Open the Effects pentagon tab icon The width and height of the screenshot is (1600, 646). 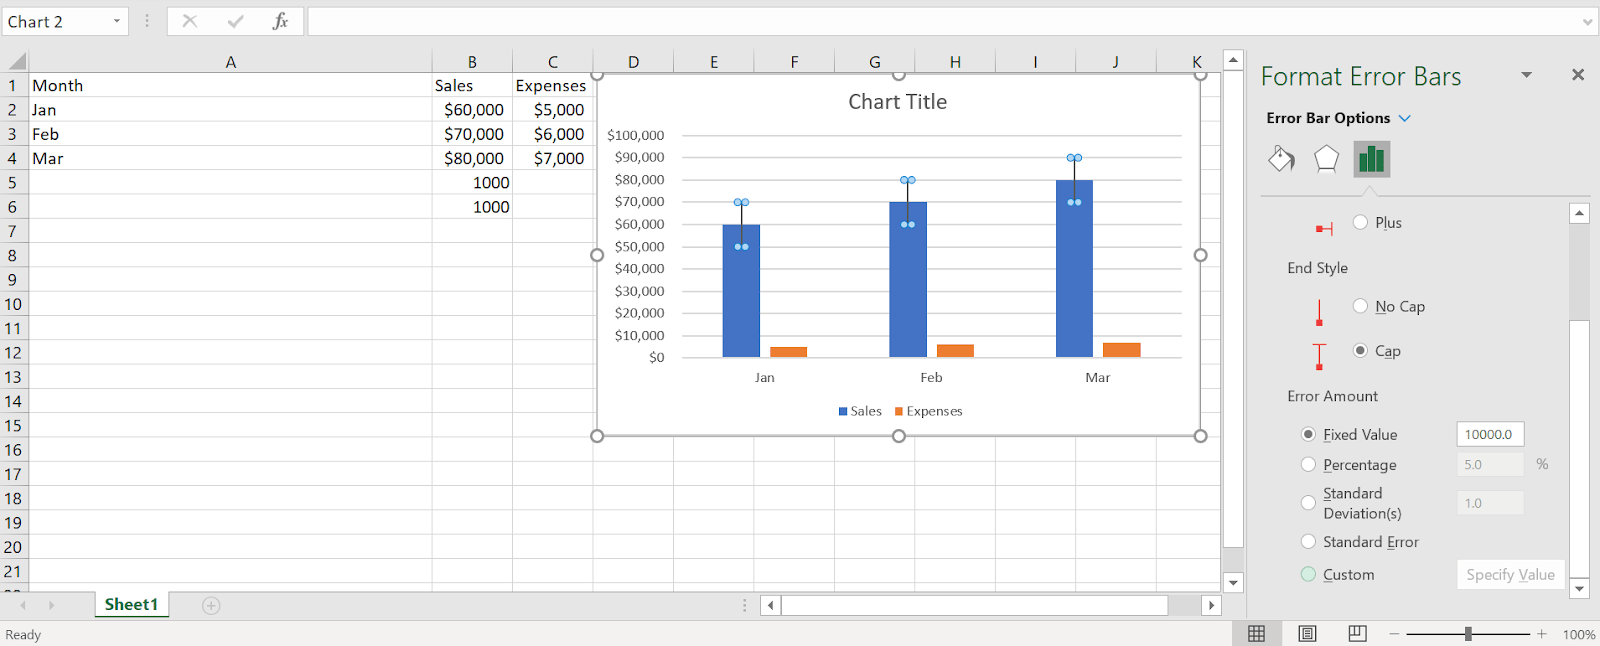tap(1326, 158)
